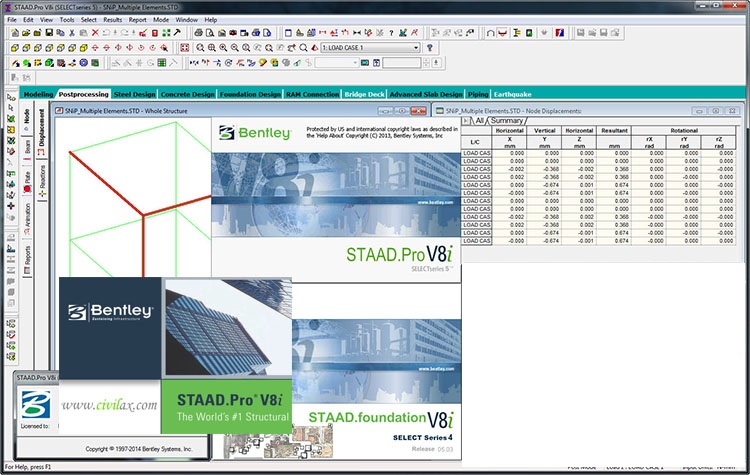Open the Window menu
This screenshot has width=750, height=475.
tap(187, 20)
